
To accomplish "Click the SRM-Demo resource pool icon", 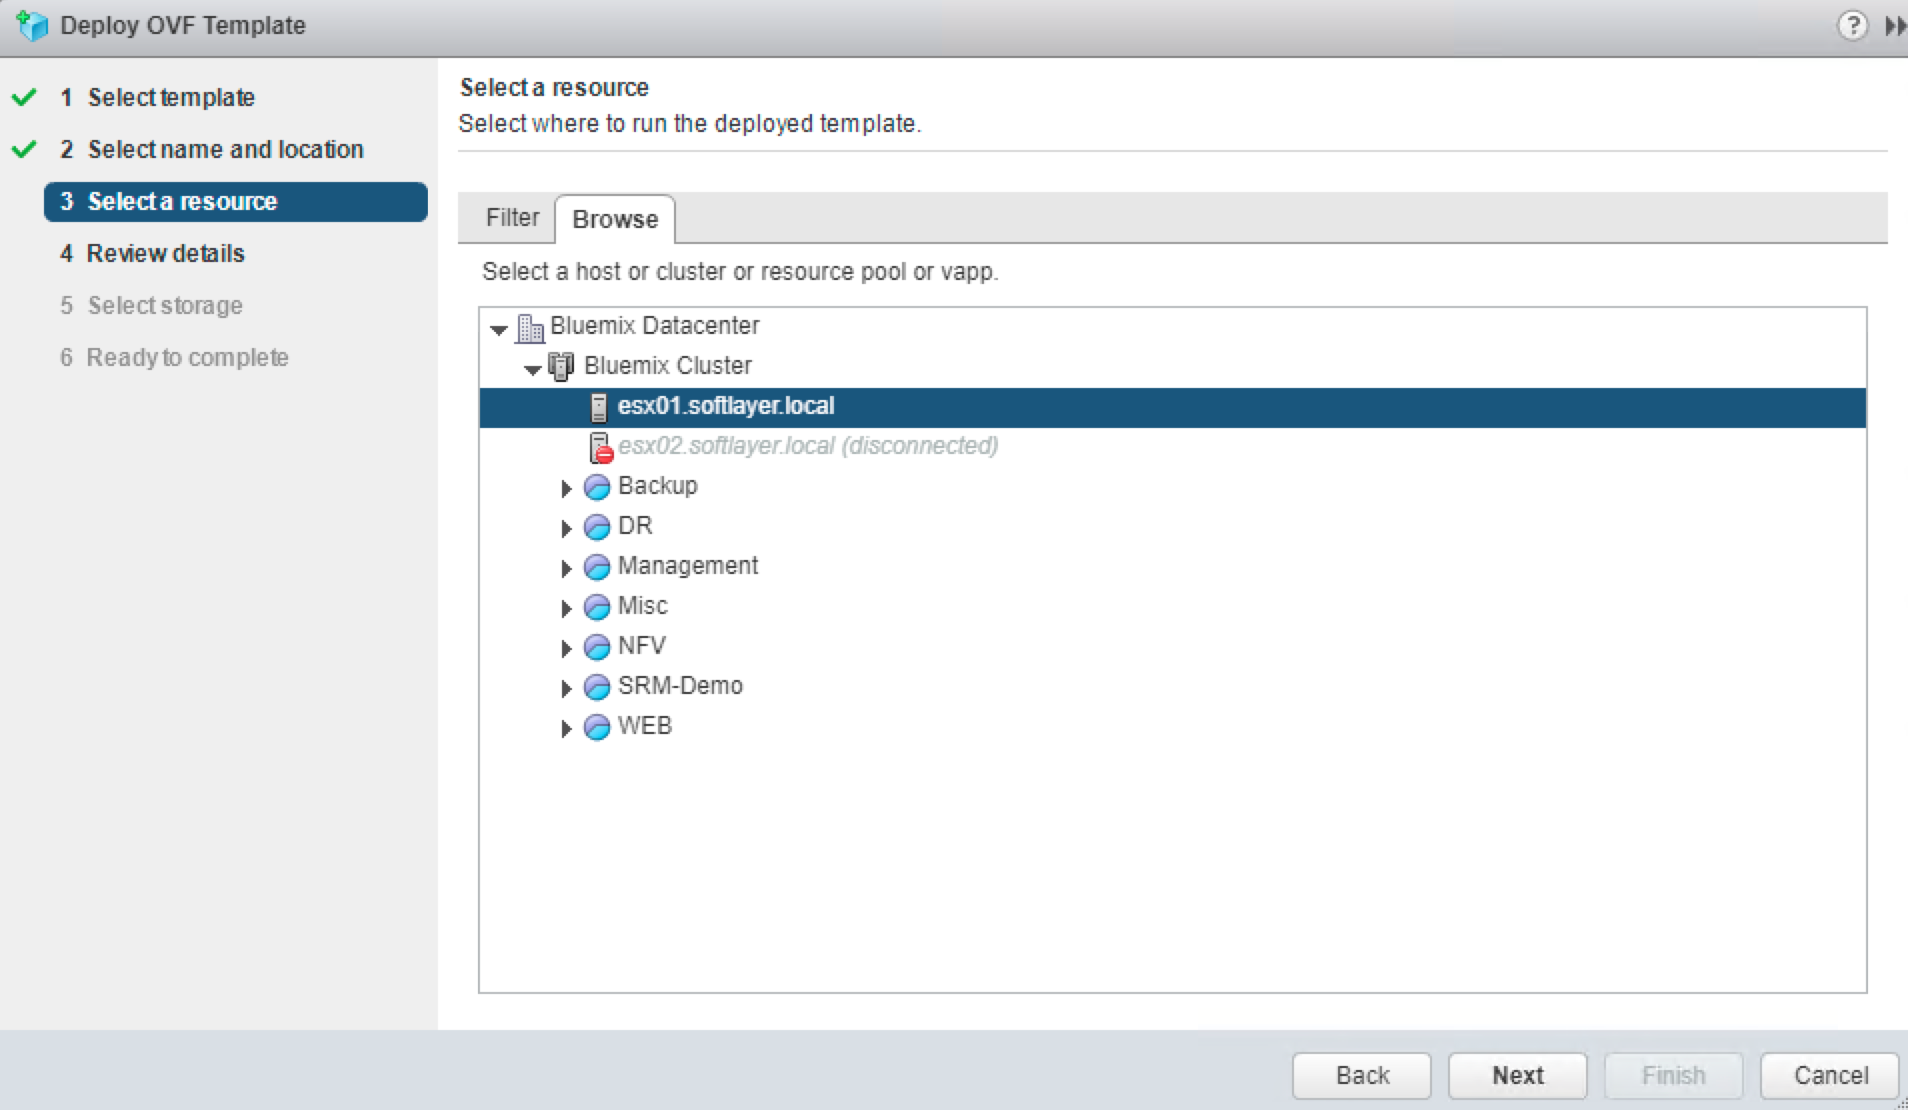I will (596, 686).
